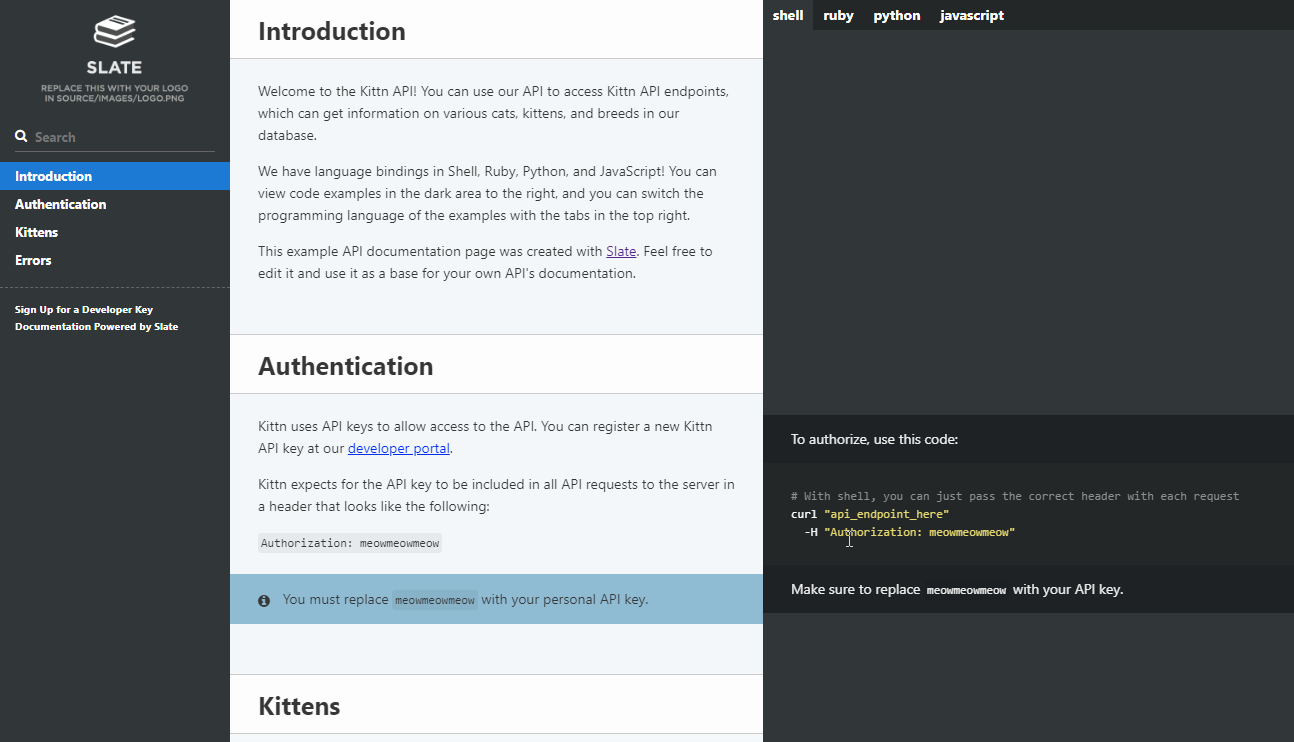Open the developer portal link

[x=399, y=448]
